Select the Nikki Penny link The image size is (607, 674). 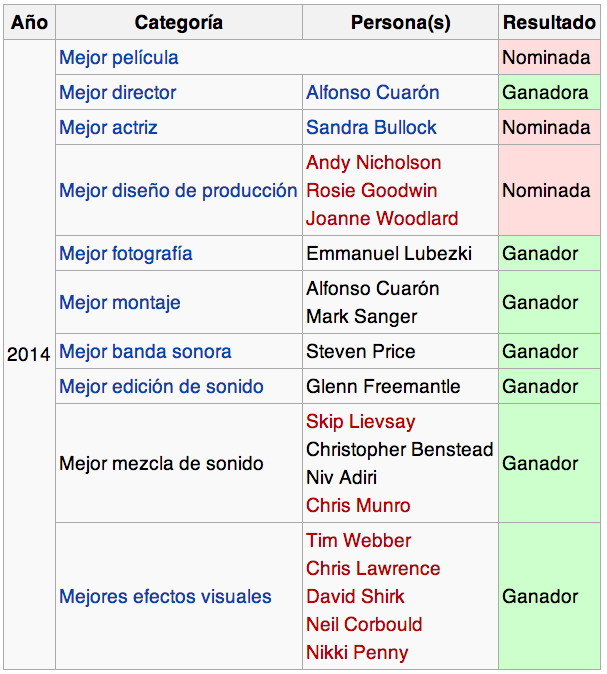tap(357, 653)
